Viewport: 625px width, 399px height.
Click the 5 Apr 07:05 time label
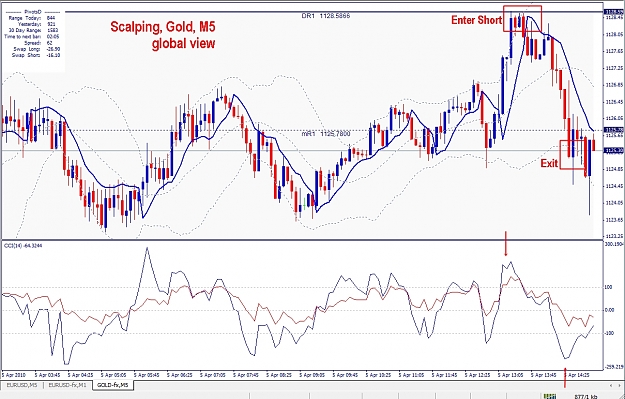(212, 375)
